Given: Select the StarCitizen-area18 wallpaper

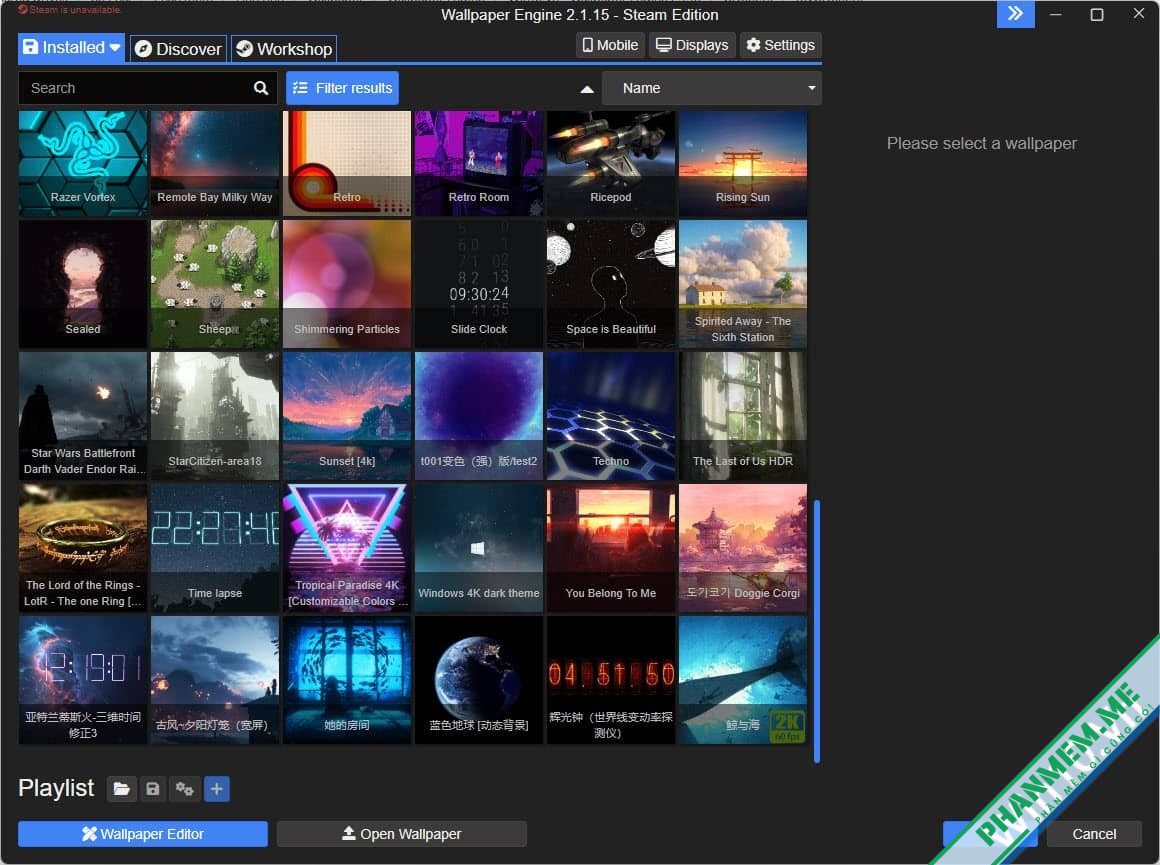Looking at the screenshot, I should pos(215,416).
